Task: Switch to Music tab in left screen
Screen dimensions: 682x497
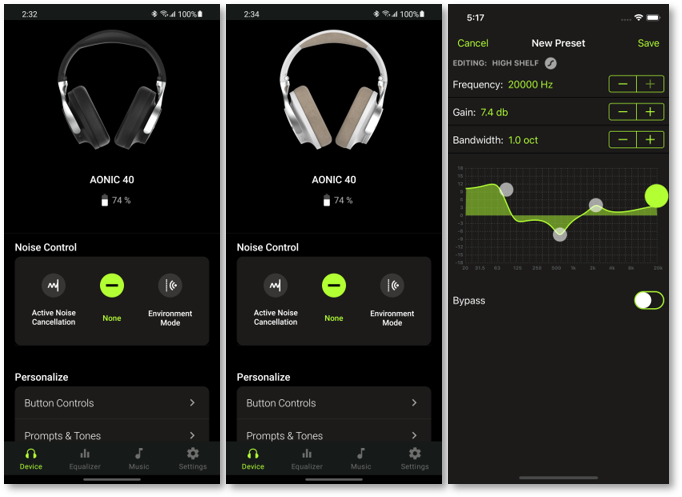Action: click(x=139, y=459)
